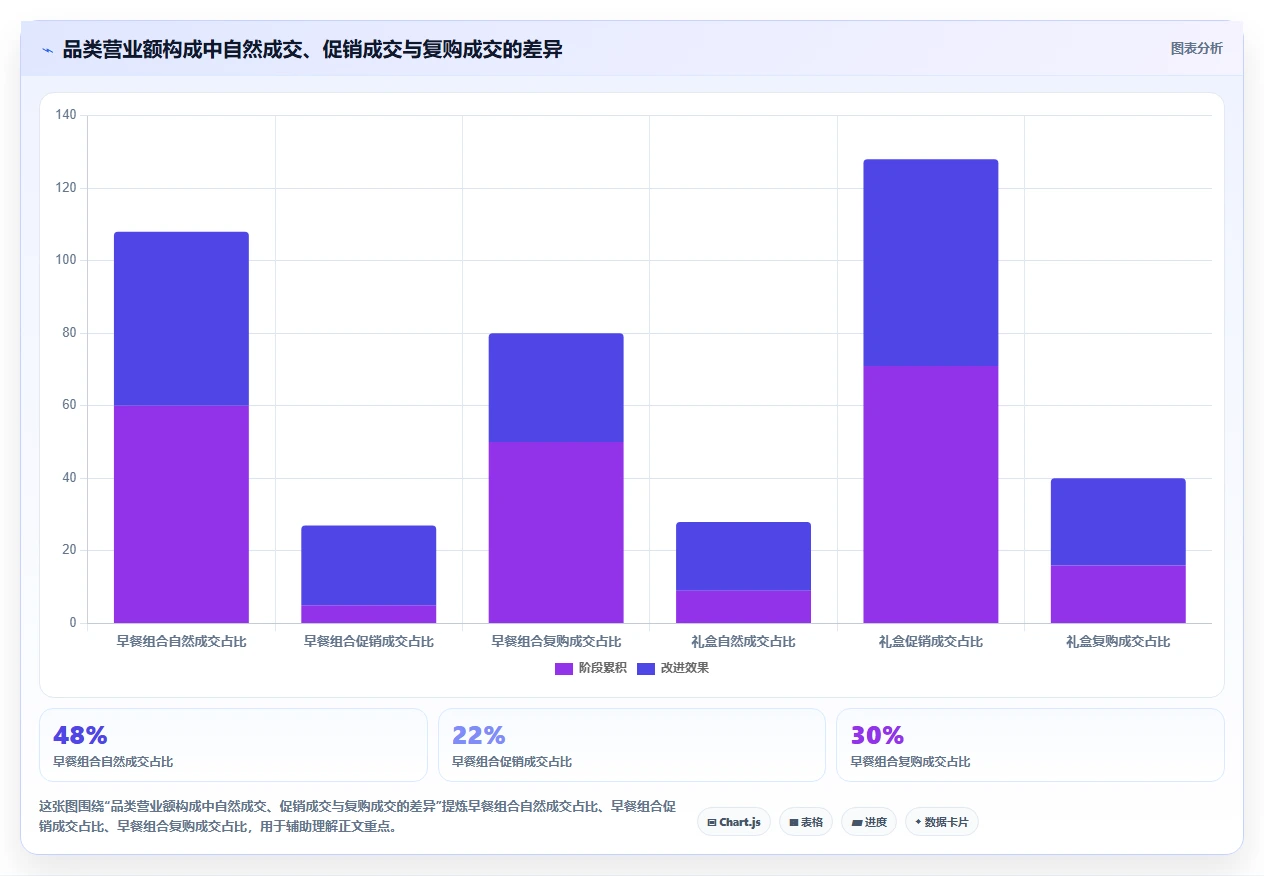Select purple segment of 礼盒自然成交占比 bar
The width and height of the screenshot is (1264, 876).
coord(743,607)
